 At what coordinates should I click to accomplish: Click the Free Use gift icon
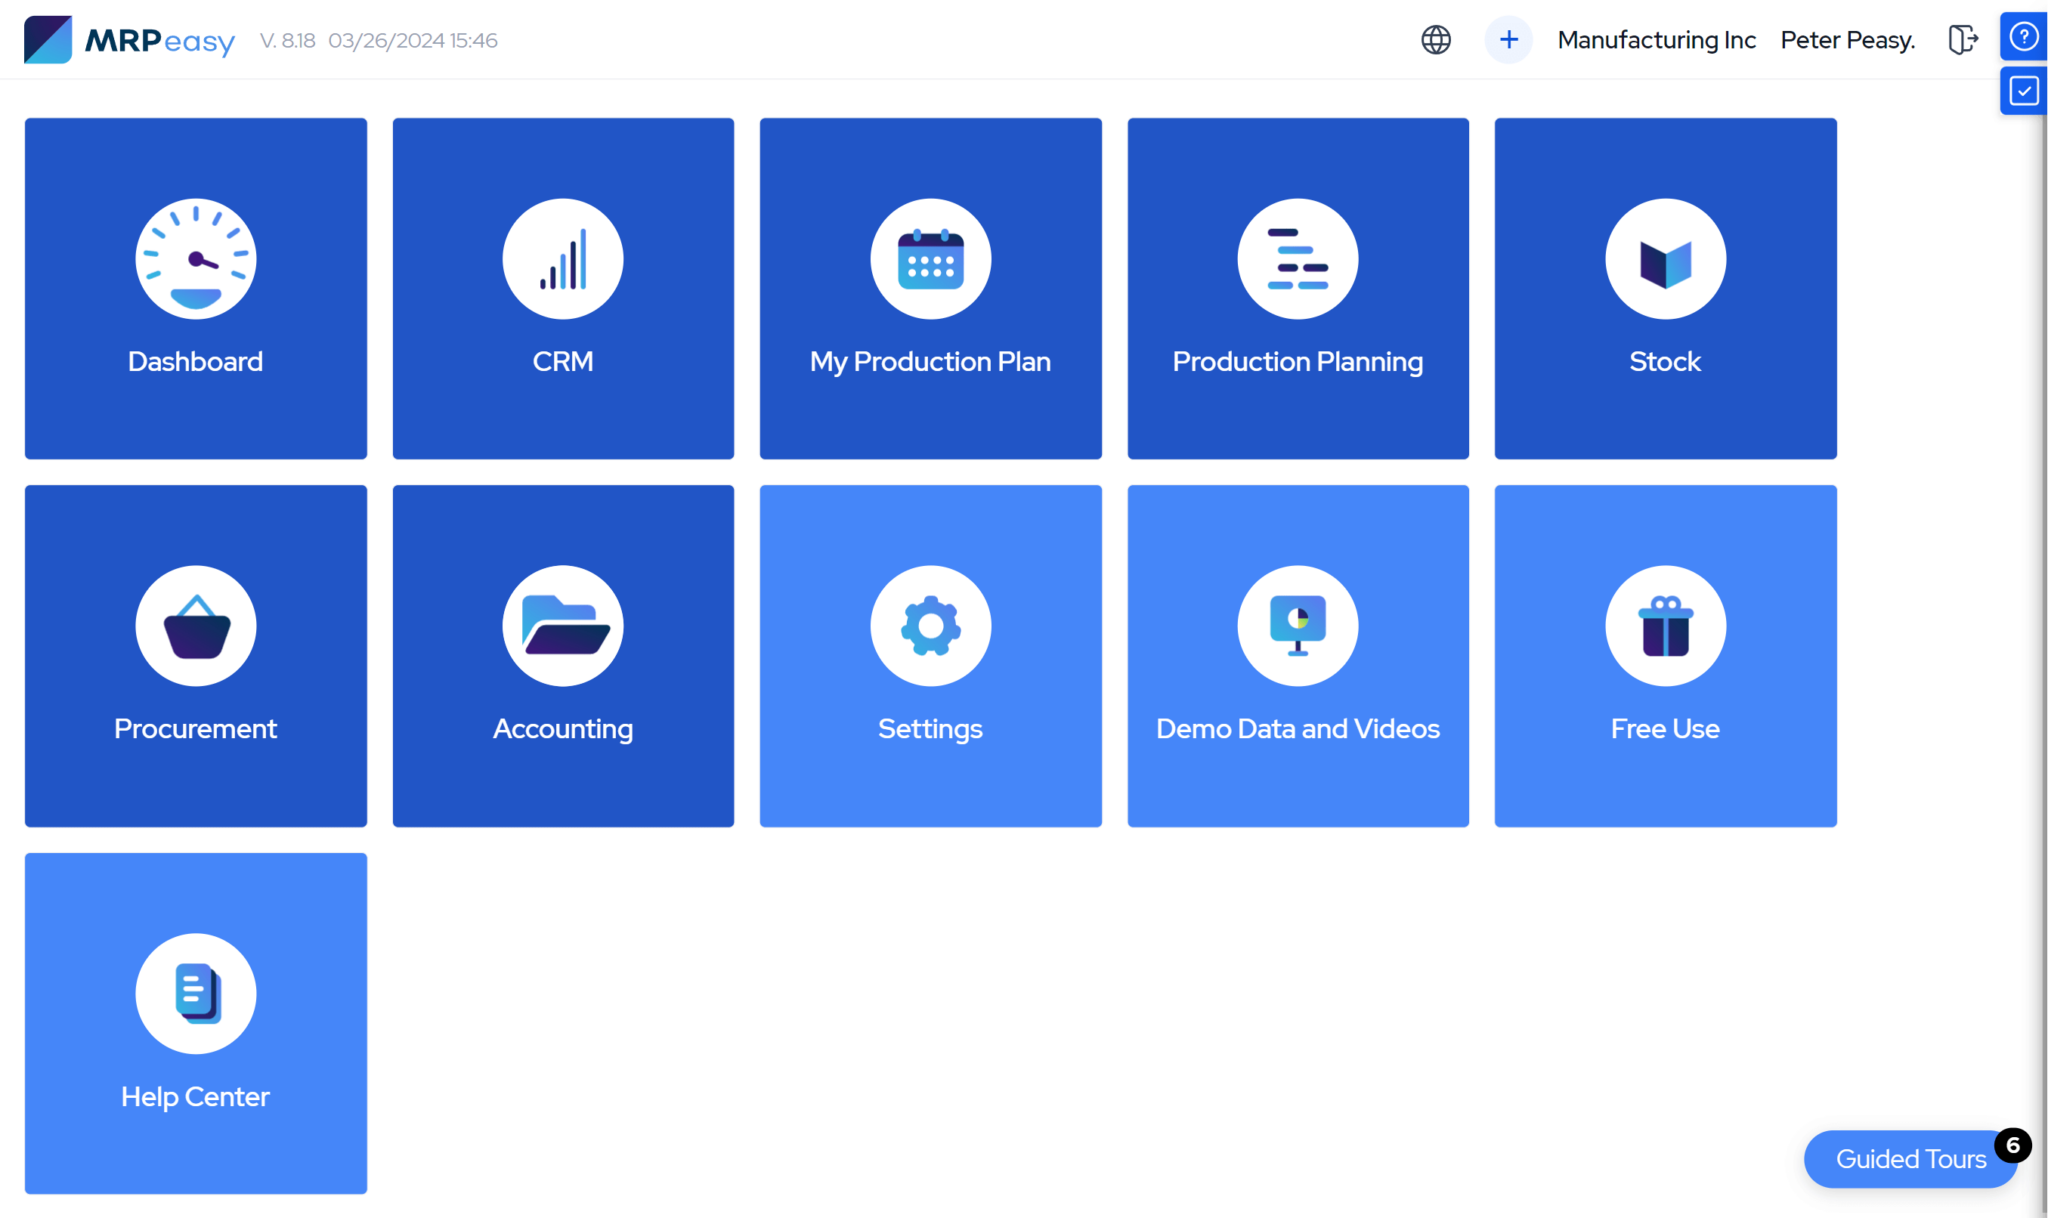1665,626
